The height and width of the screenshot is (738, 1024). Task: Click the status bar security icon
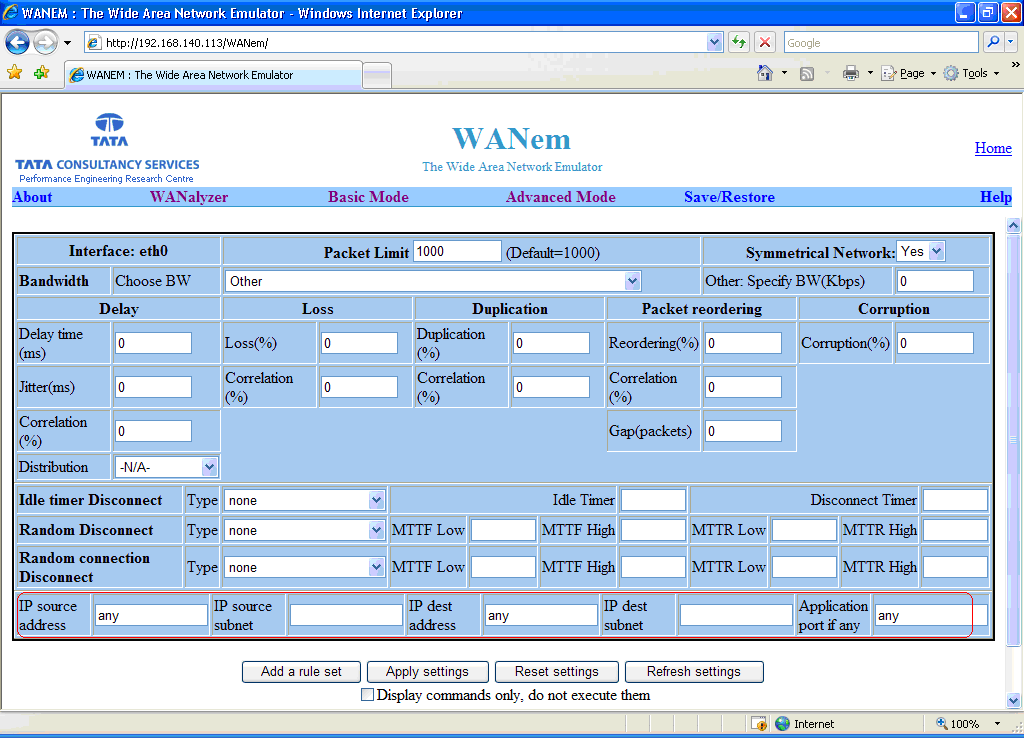[x=758, y=724]
